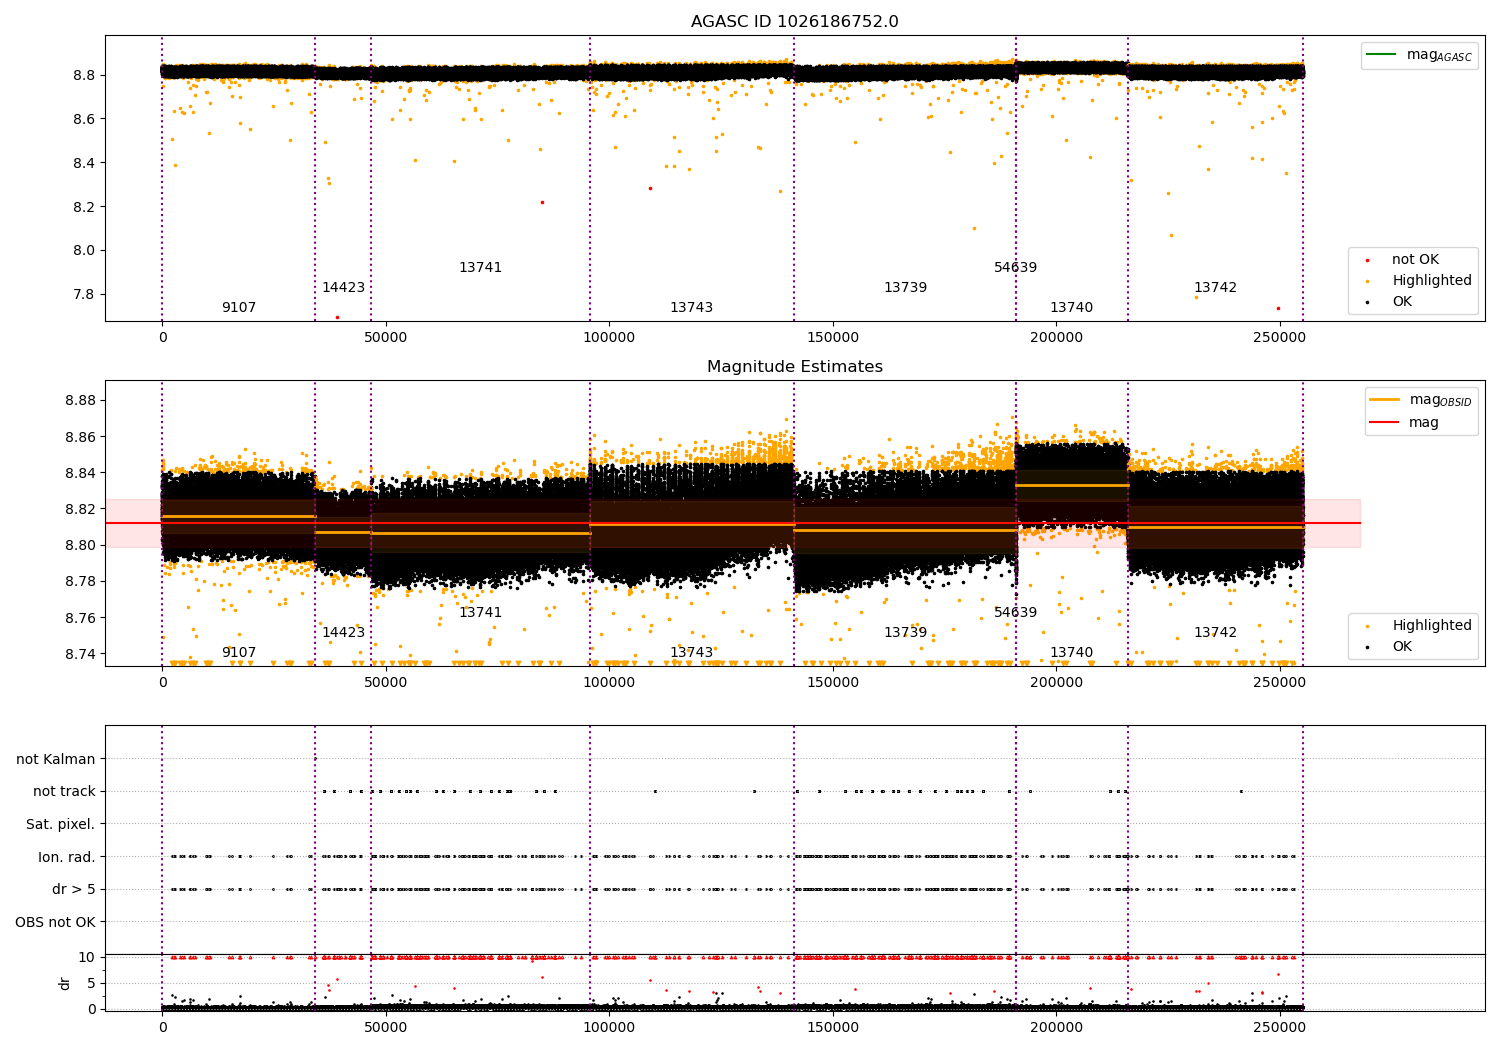
Task: Click the "dr > 5" axis label
Action: point(74,890)
